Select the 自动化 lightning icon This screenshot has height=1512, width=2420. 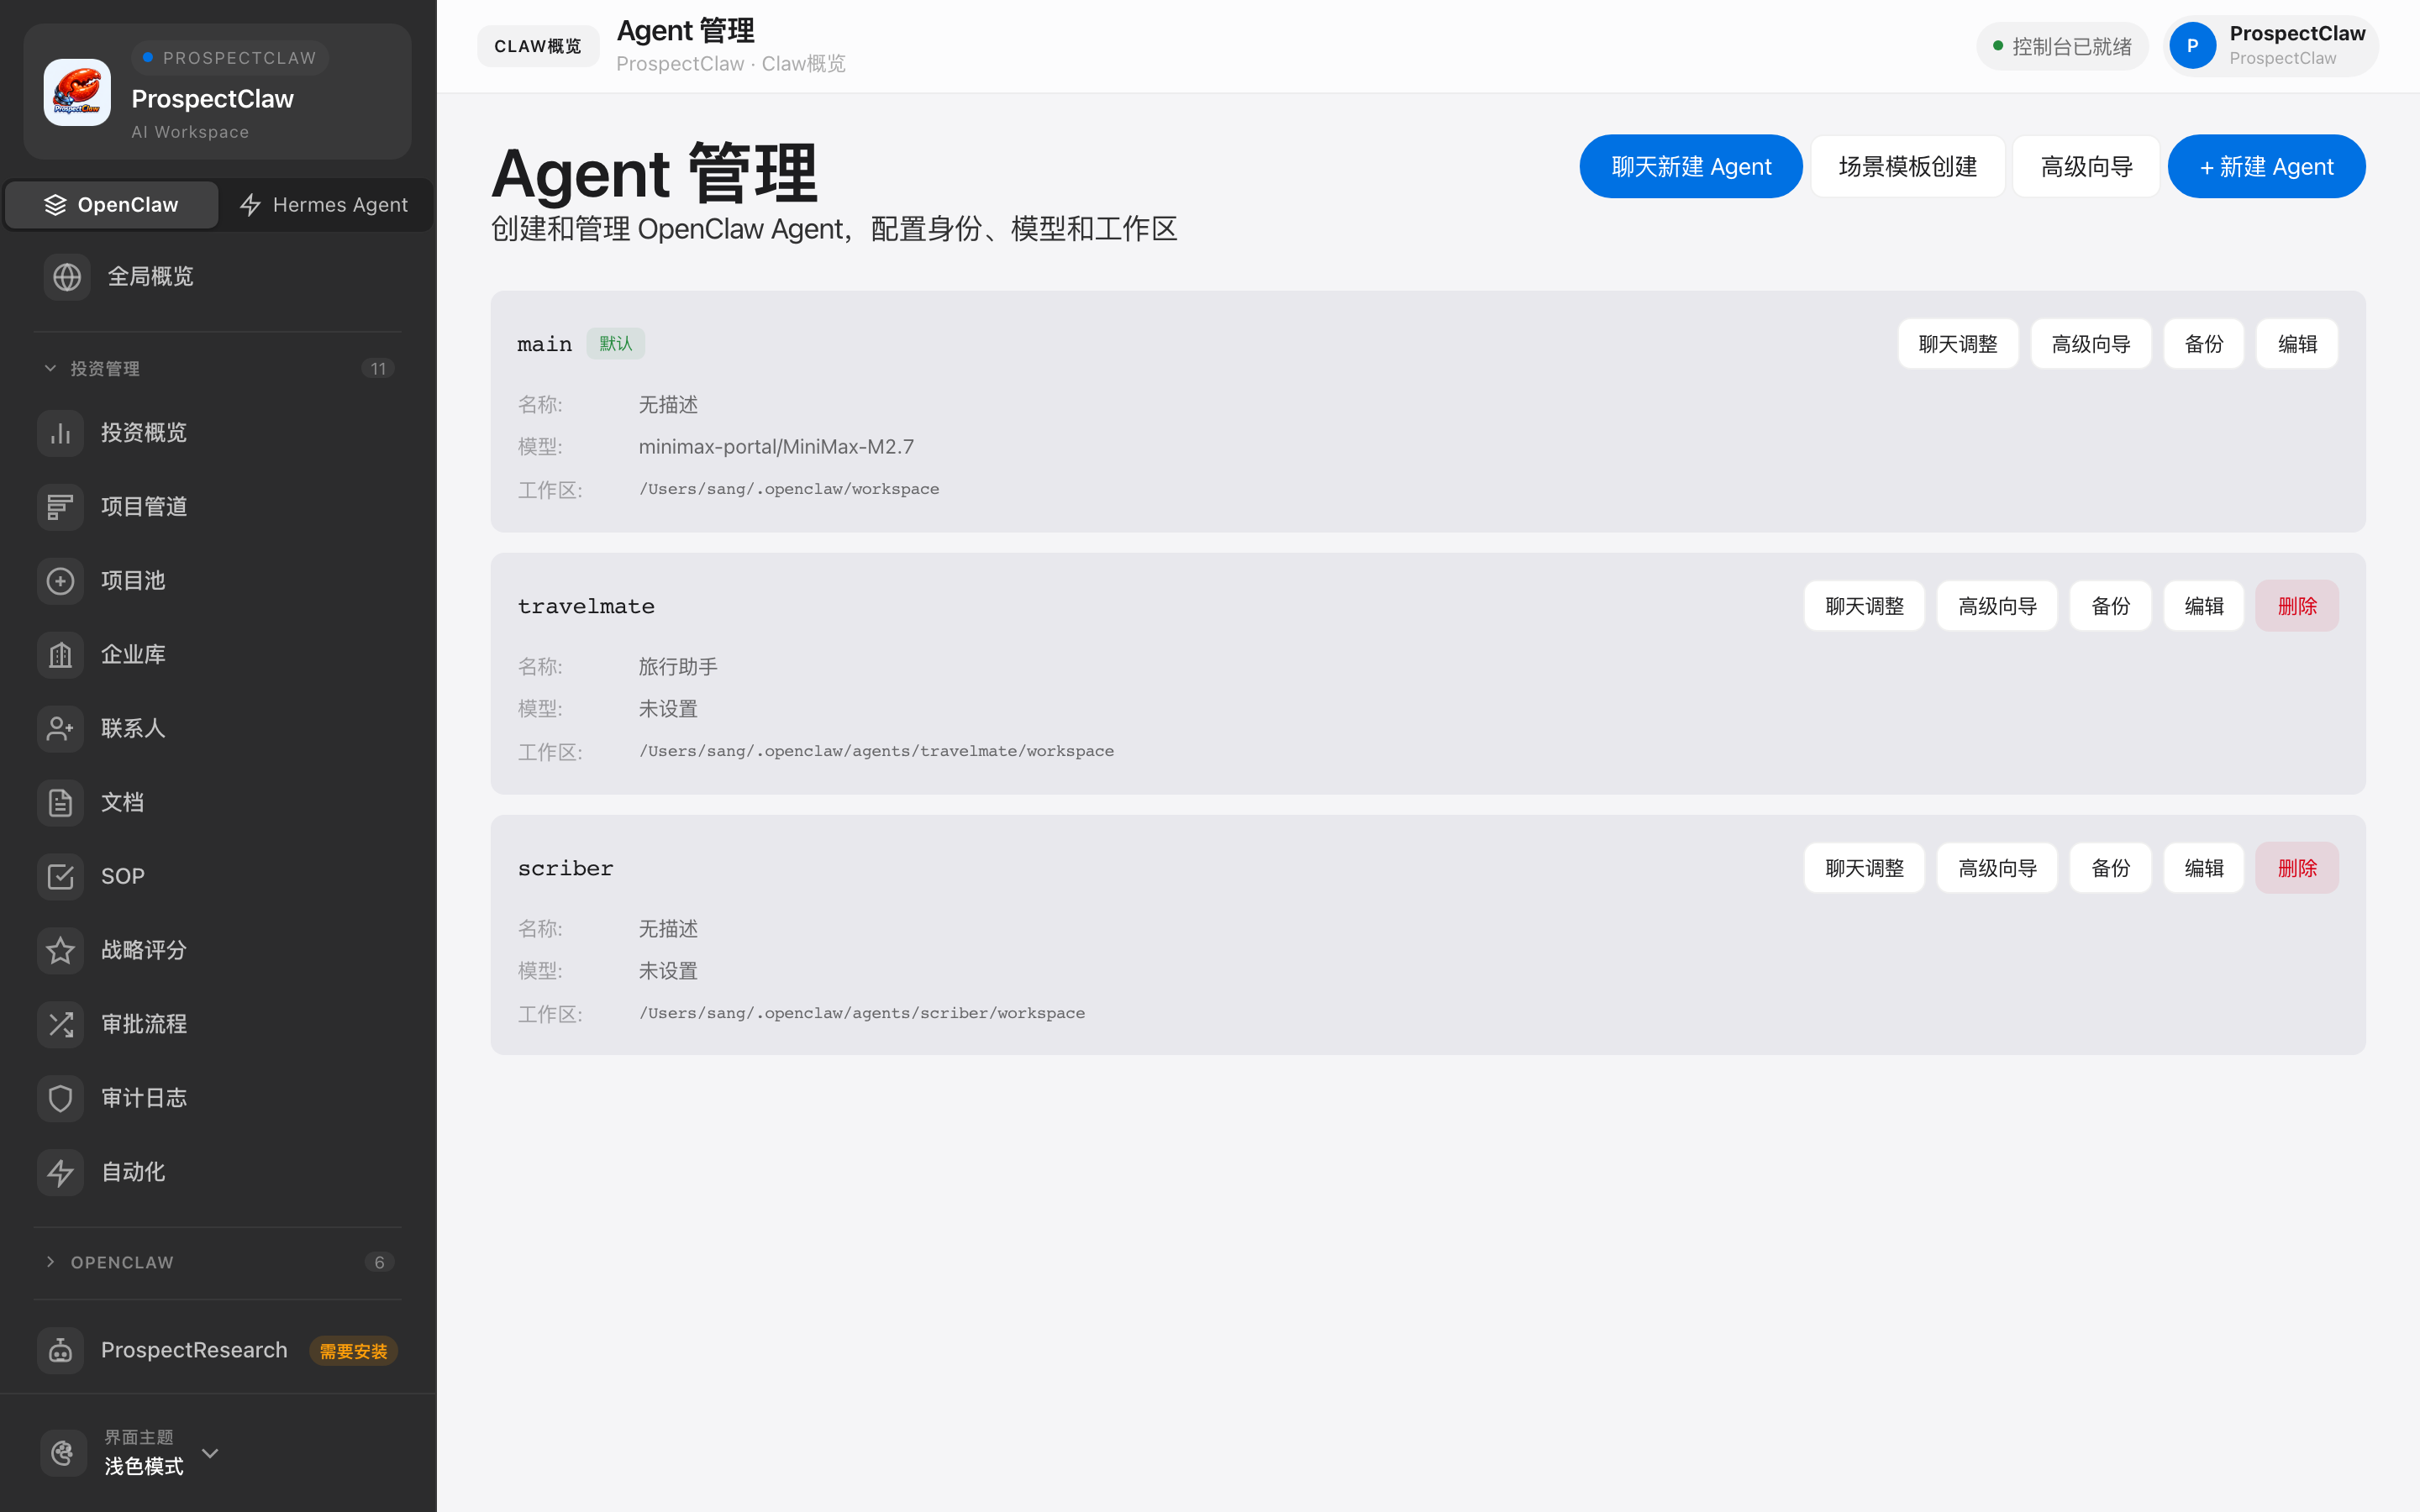pos(60,1171)
